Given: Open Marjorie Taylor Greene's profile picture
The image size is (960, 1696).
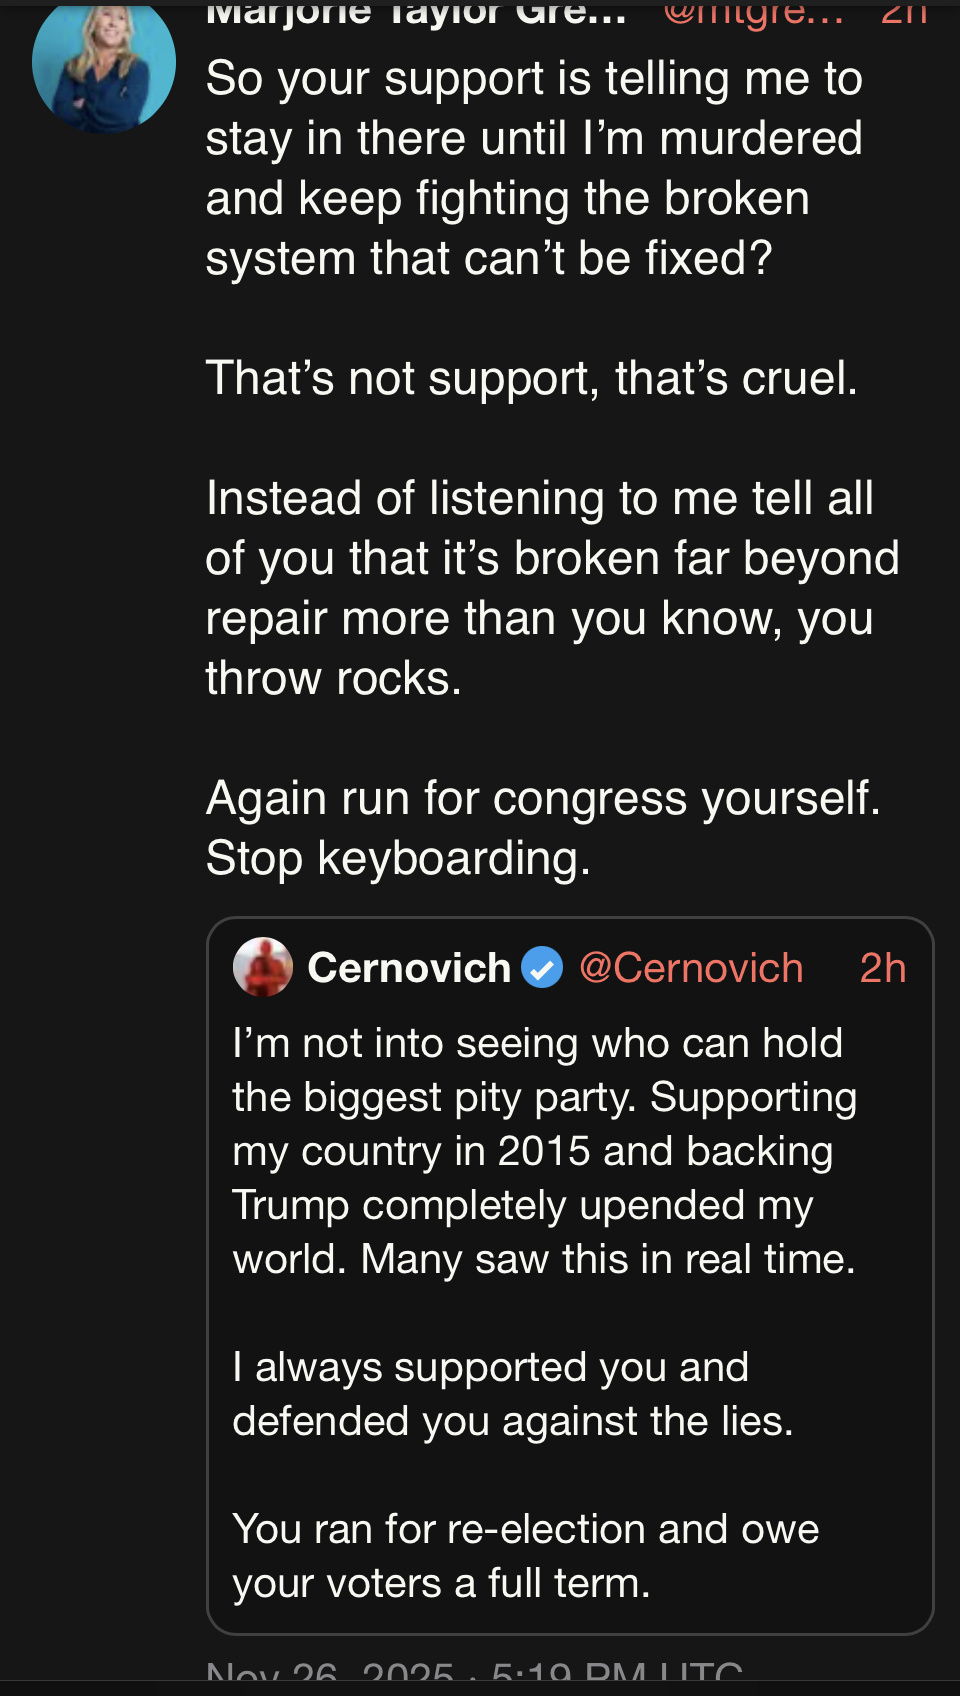Looking at the screenshot, I should click(103, 63).
